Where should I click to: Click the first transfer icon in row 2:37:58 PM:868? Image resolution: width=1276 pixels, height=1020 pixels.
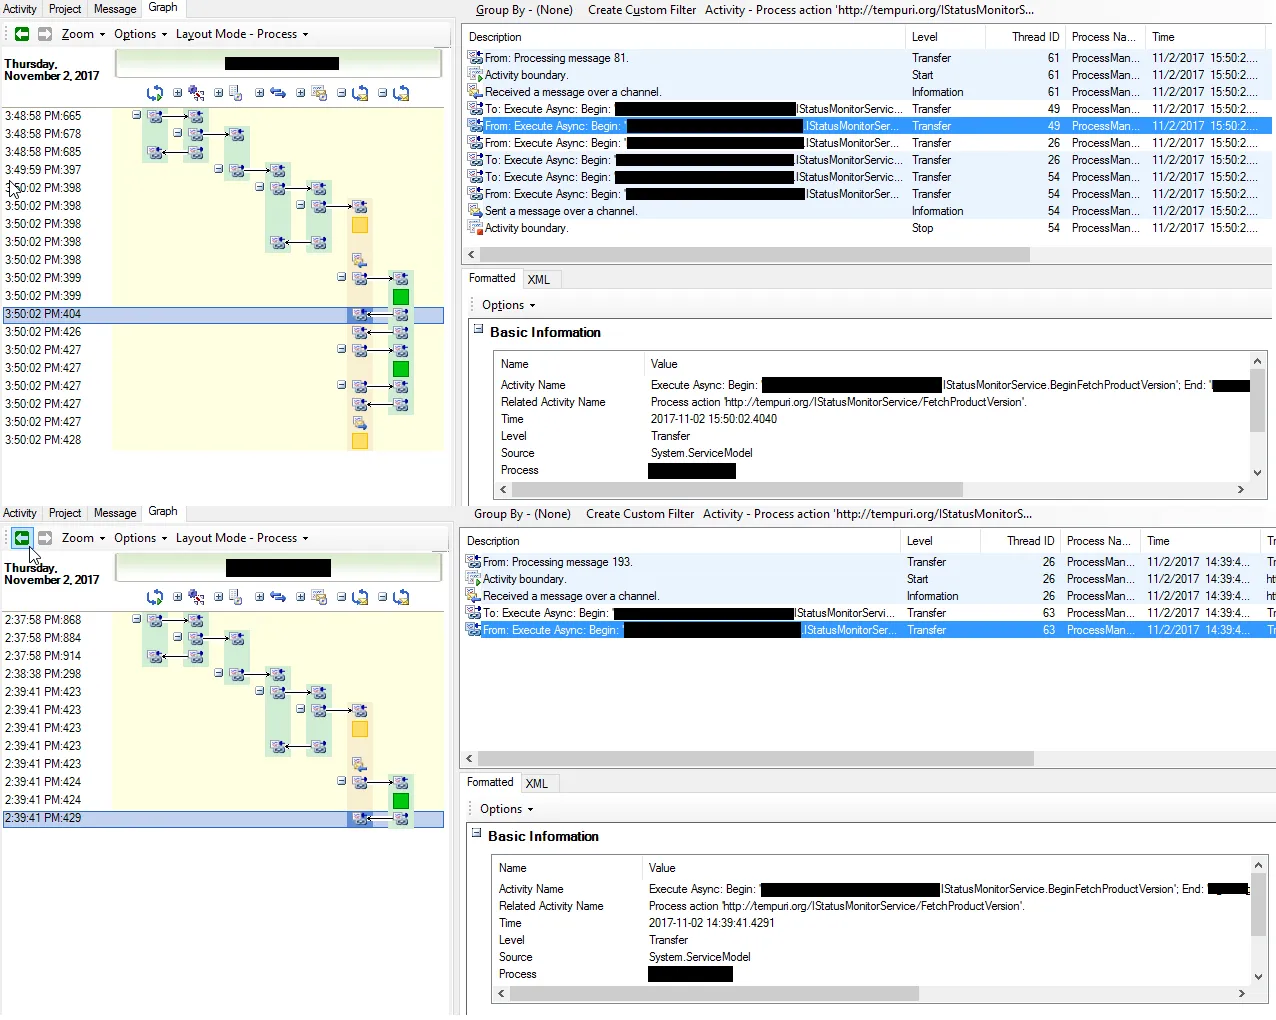click(155, 620)
